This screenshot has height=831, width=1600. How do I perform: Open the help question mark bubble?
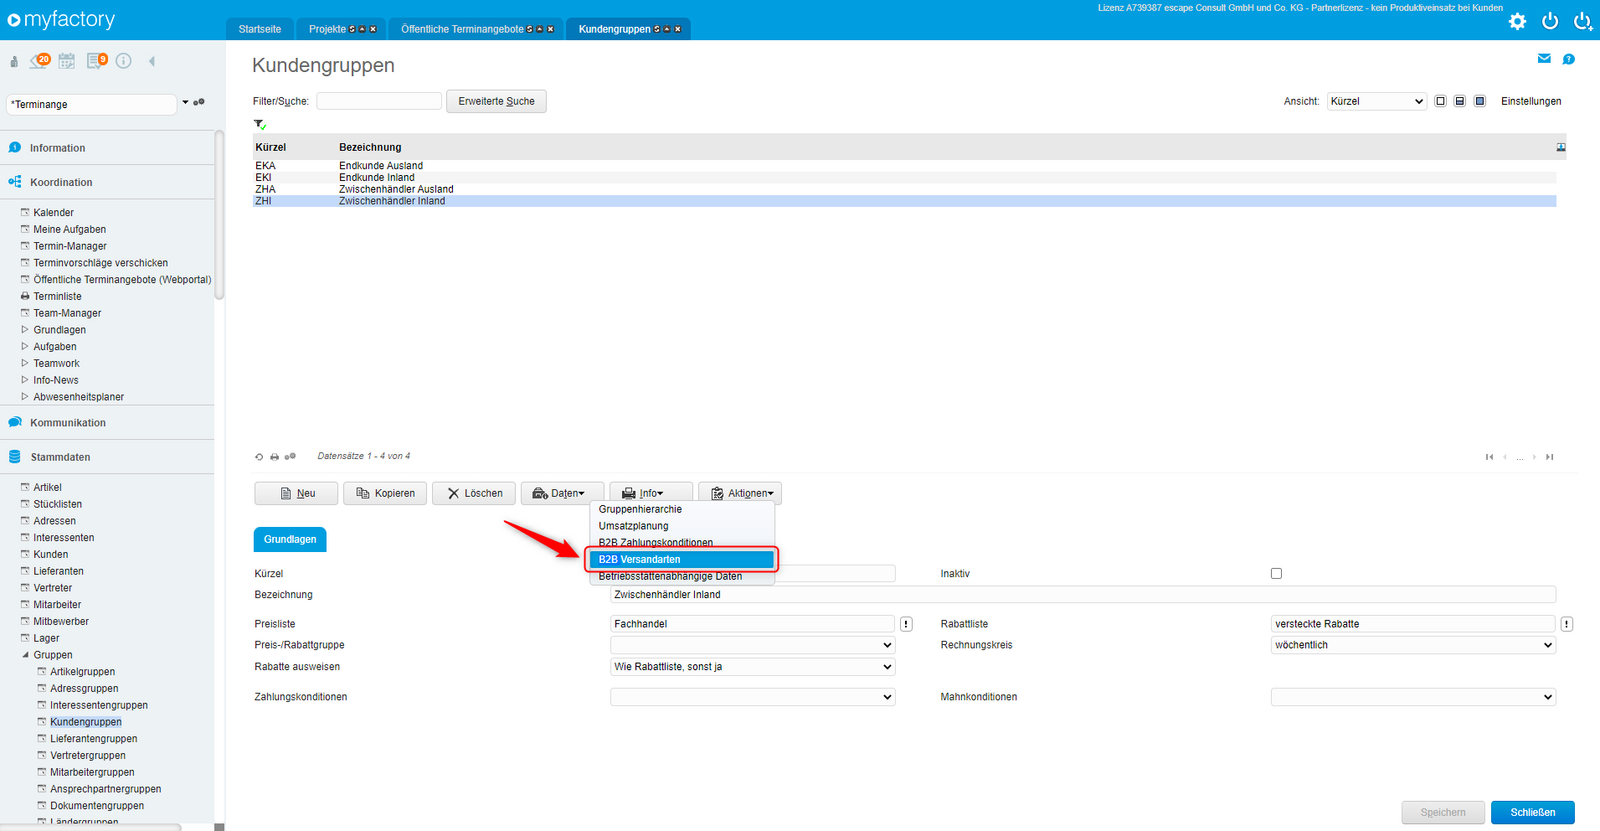[x=1569, y=59]
